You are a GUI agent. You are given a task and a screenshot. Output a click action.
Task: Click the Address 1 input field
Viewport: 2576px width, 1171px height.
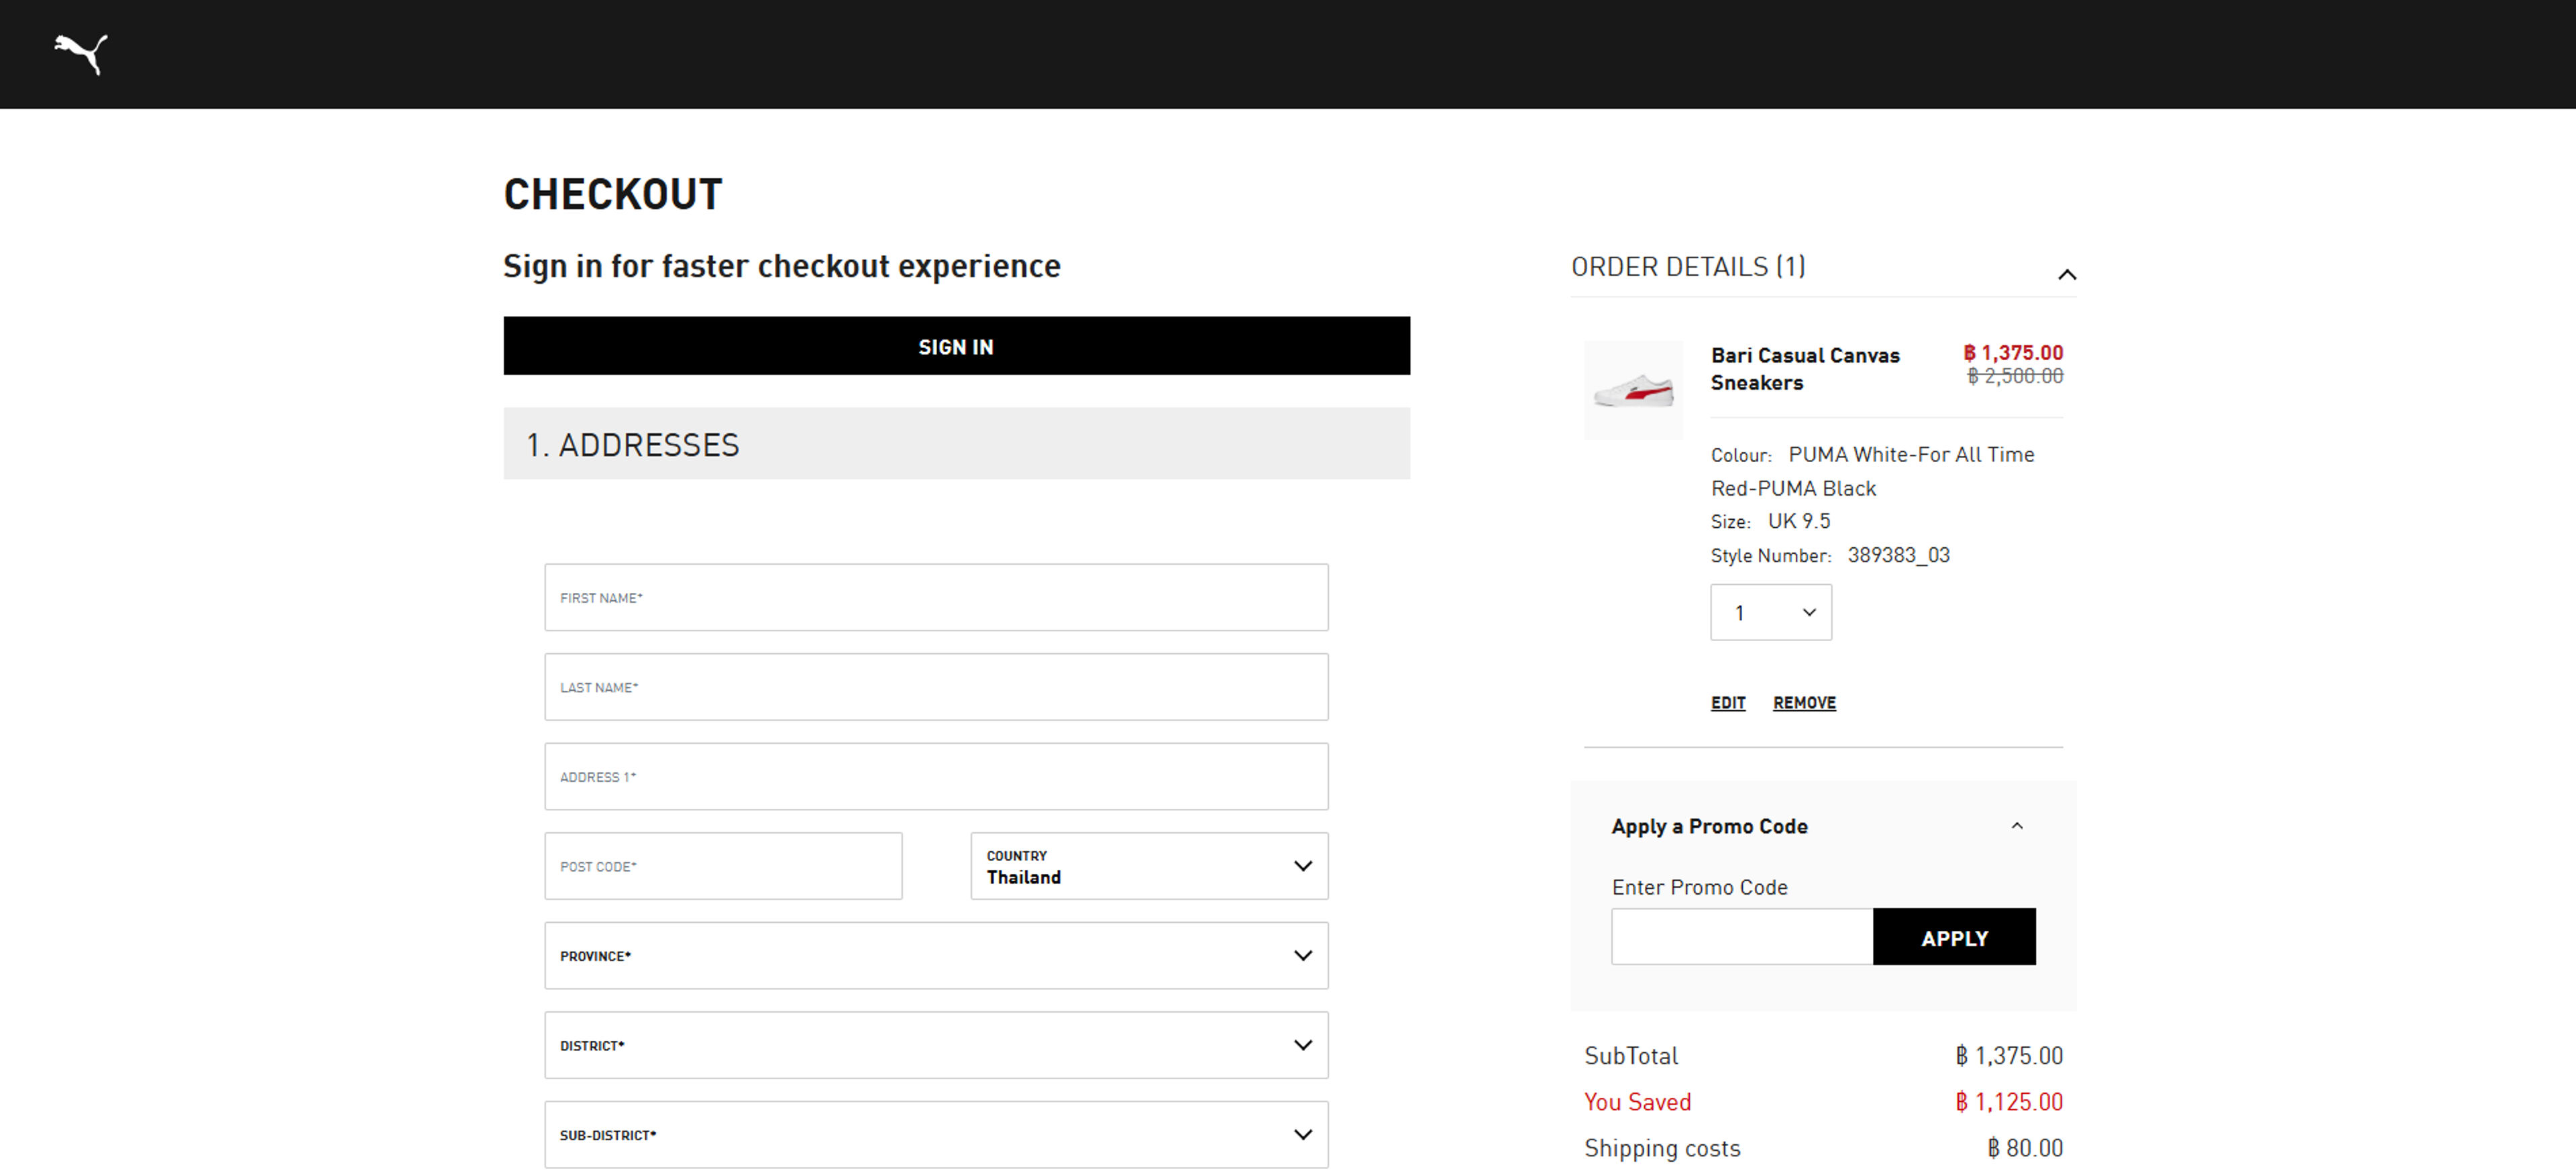pos(936,776)
